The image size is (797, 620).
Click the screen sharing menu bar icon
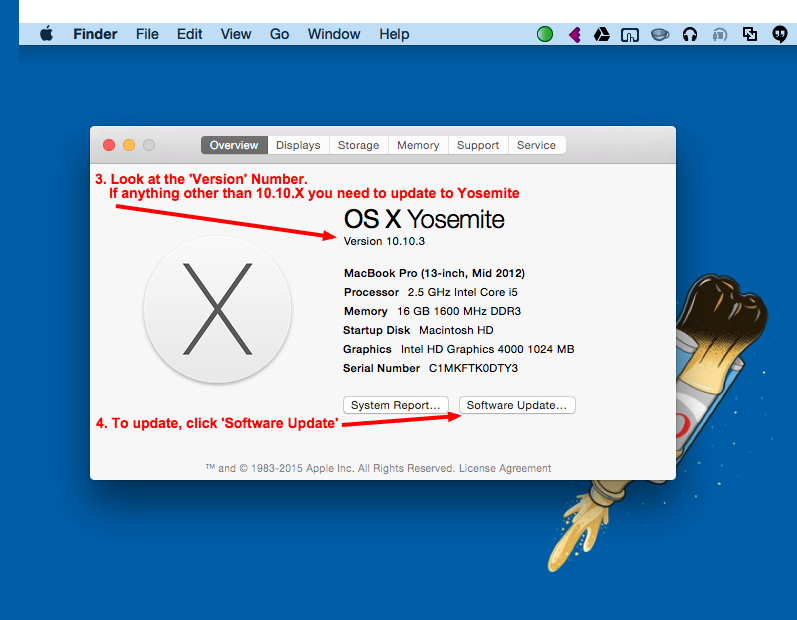pos(629,35)
